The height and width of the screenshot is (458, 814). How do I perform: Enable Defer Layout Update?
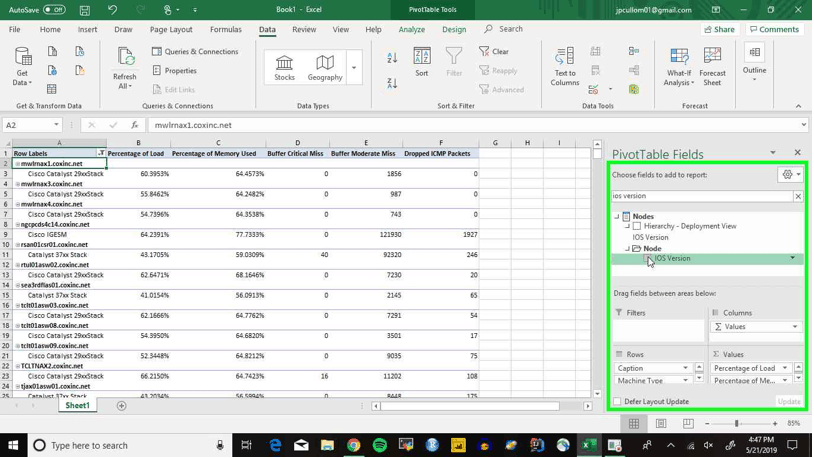click(x=617, y=401)
